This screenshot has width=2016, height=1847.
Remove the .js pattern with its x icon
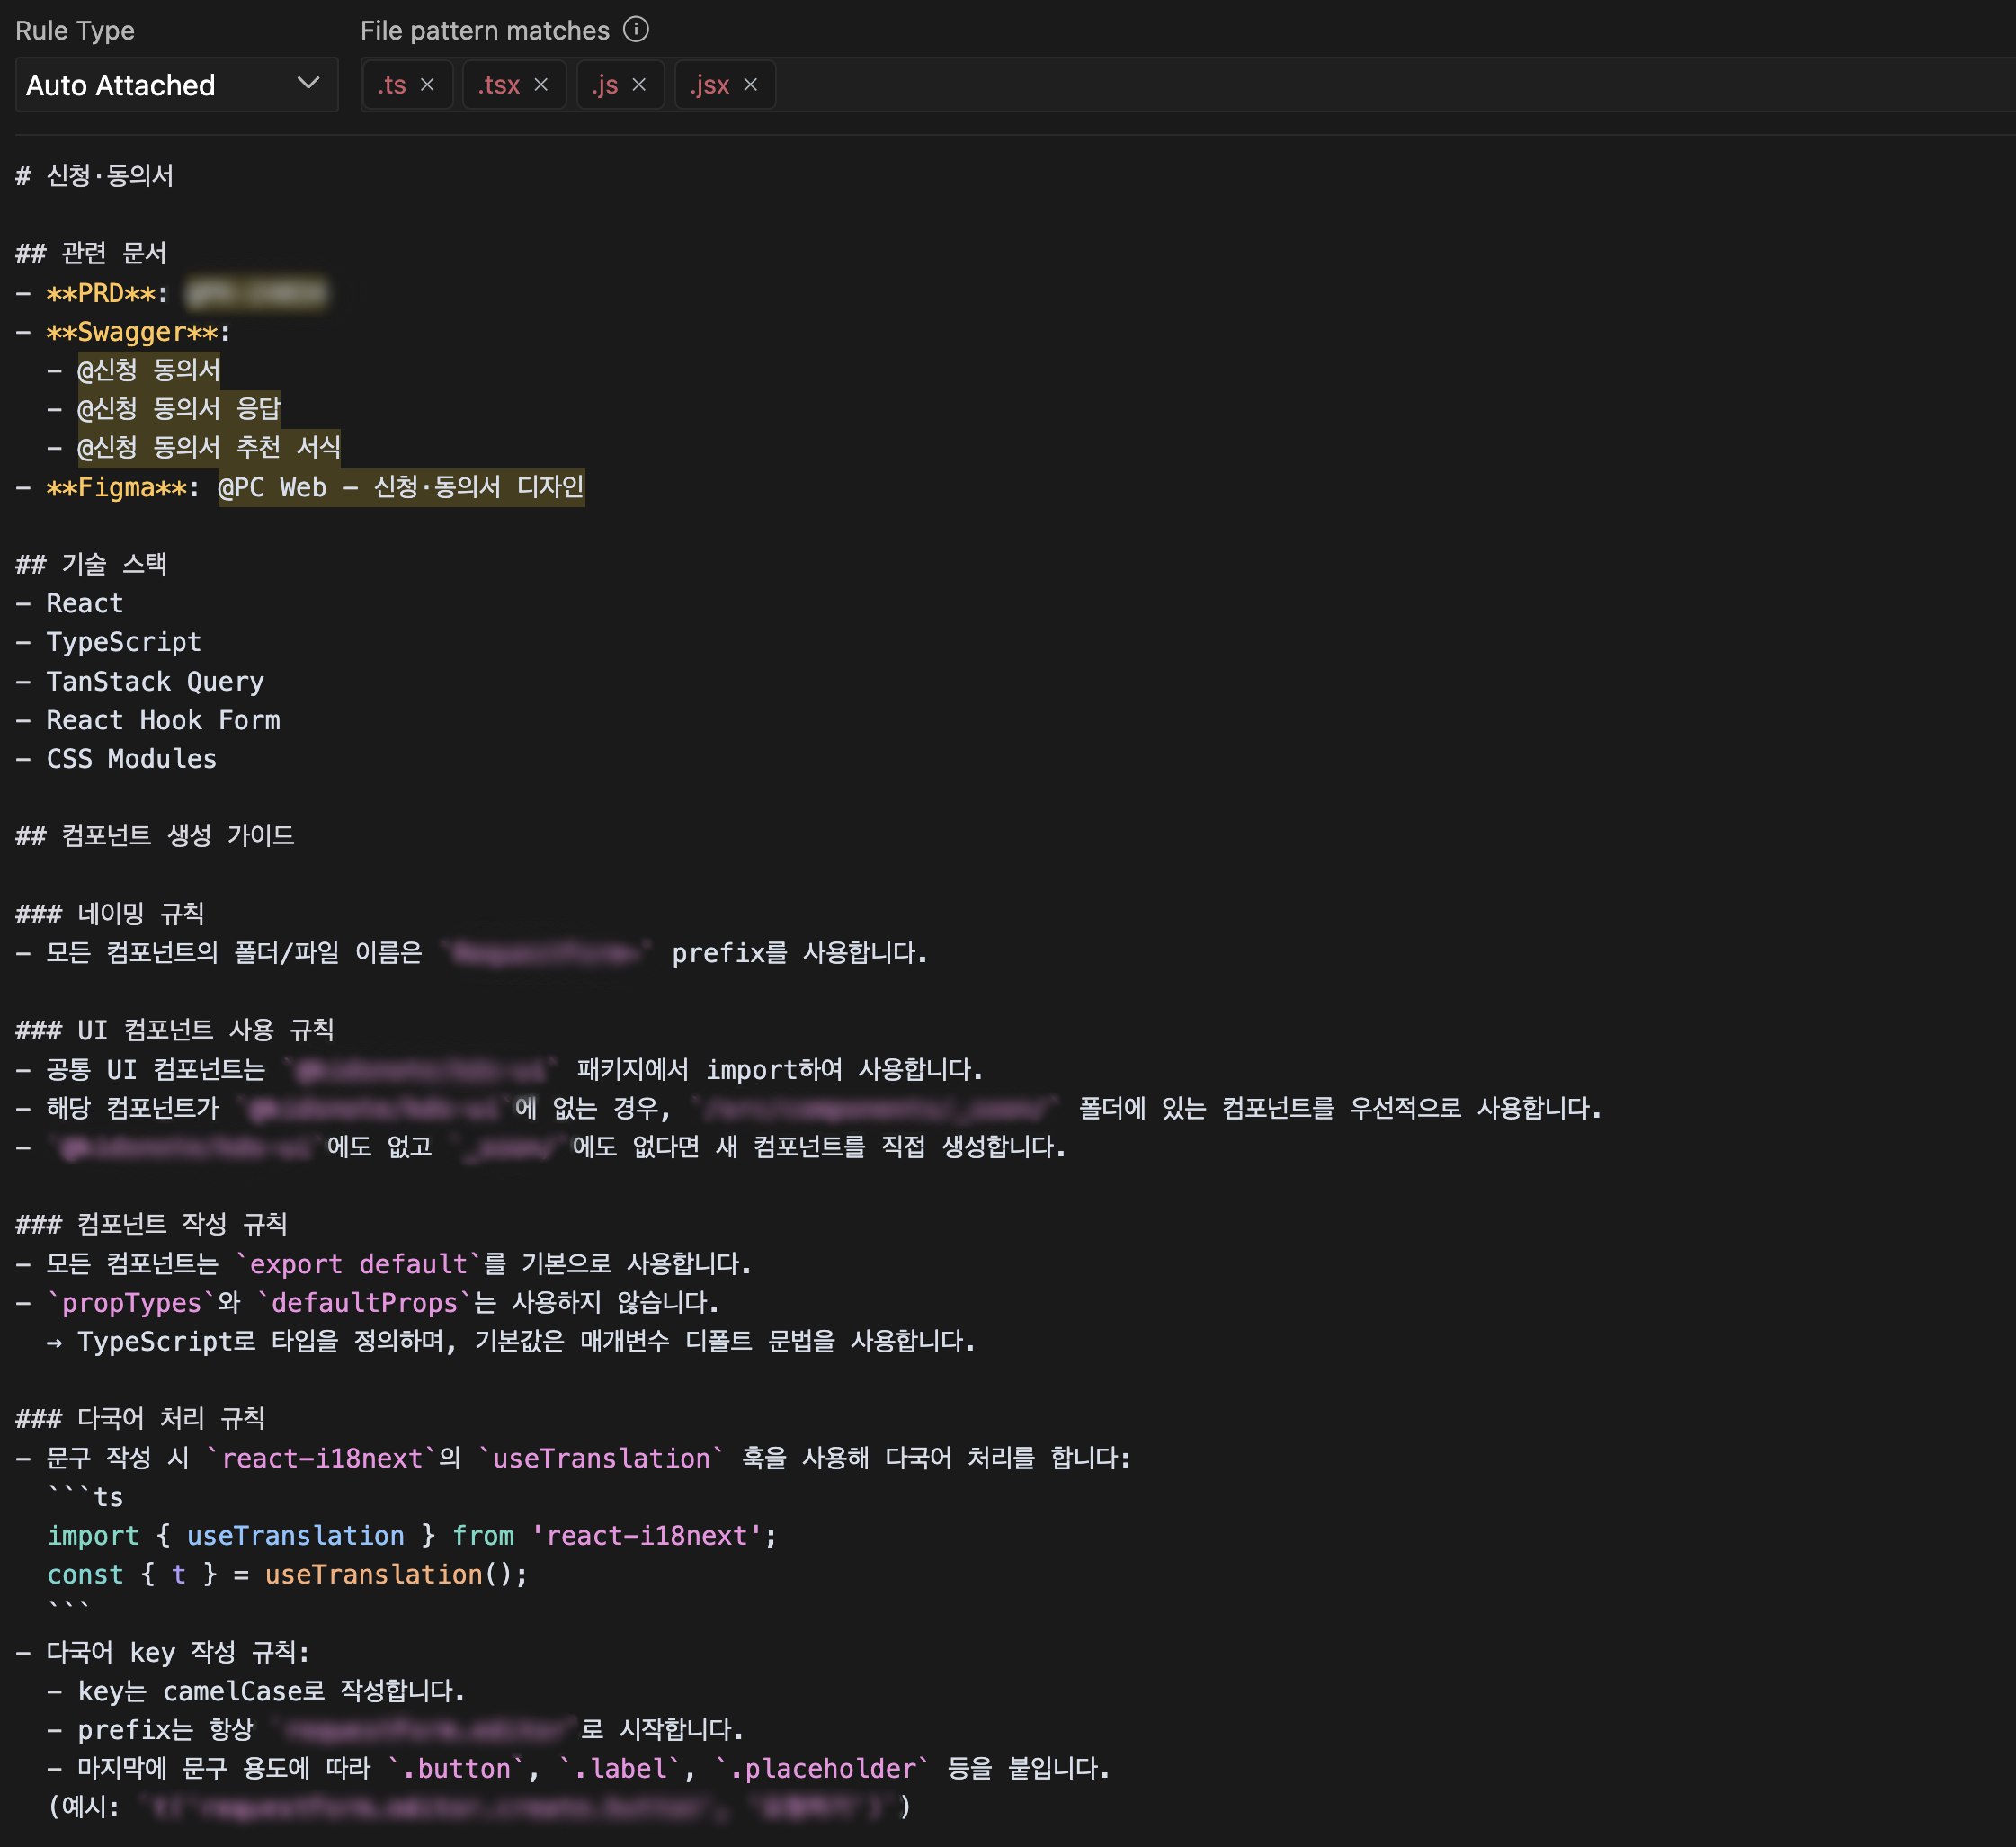tap(639, 85)
